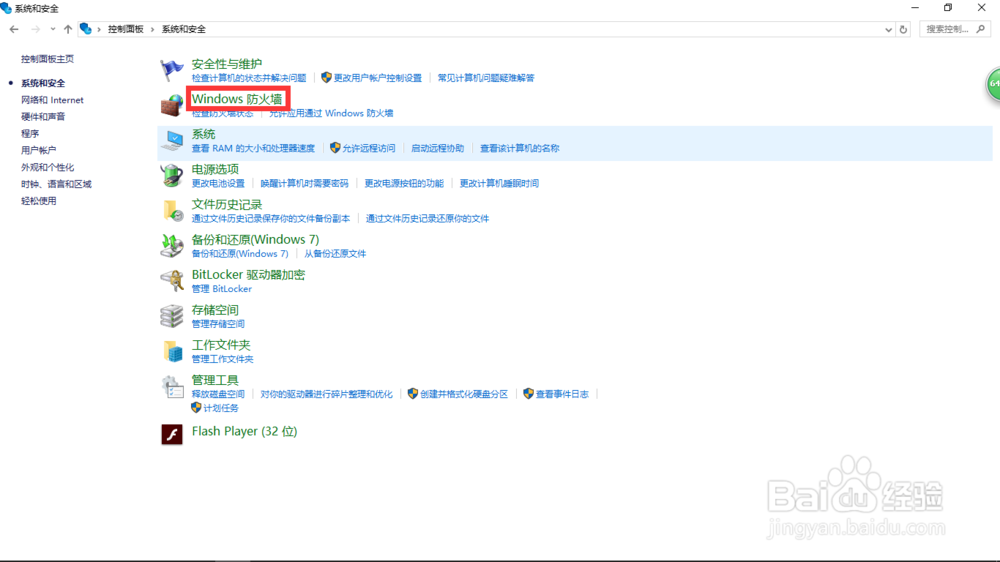This screenshot has width=1000, height=562.
Task: Open the 文件历史记录 heading
Action: pyautogui.click(x=226, y=204)
